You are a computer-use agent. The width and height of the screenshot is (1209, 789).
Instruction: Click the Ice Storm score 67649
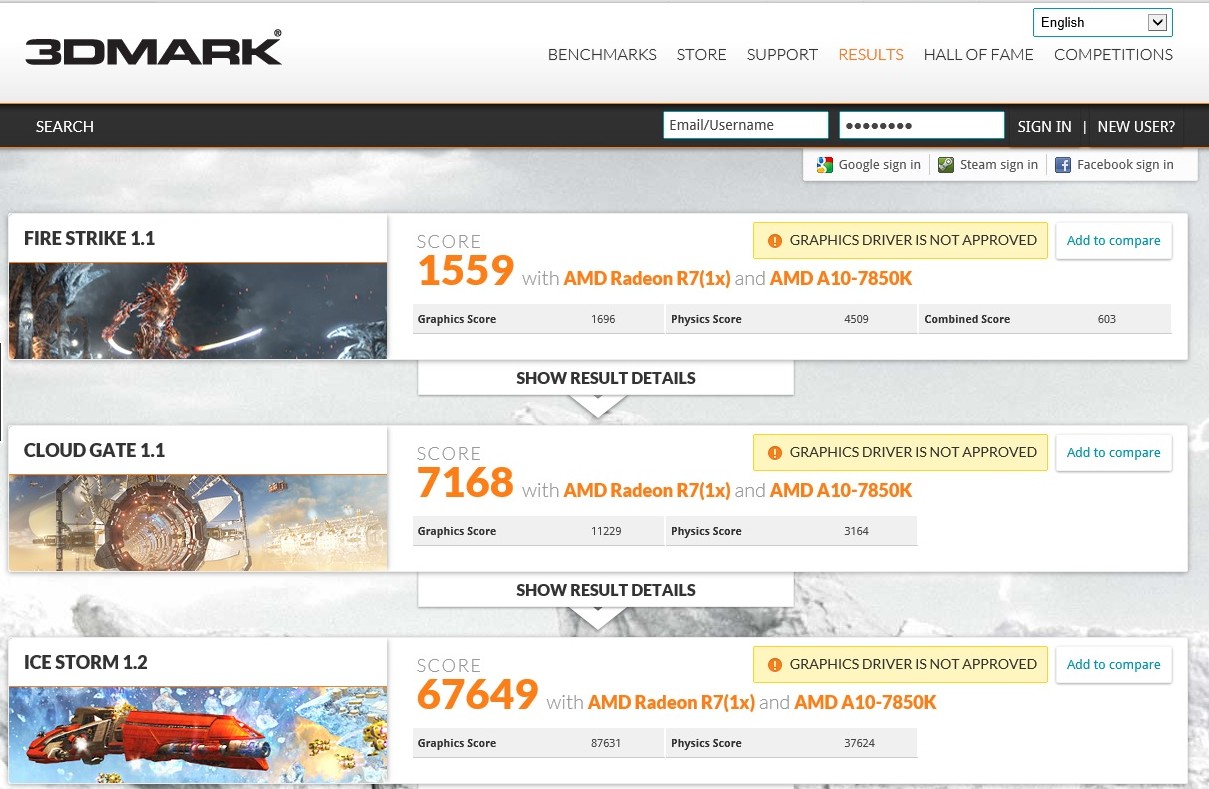(478, 694)
